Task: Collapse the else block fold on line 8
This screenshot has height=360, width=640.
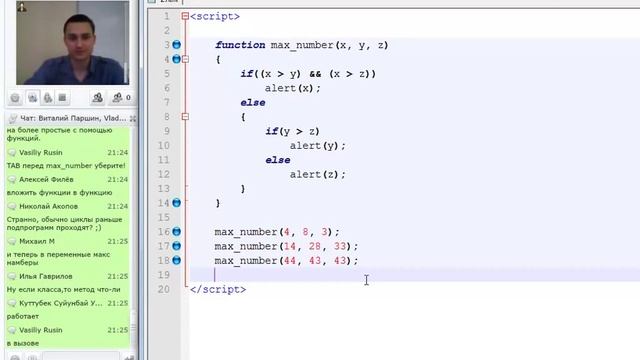Action: tap(185, 117)
